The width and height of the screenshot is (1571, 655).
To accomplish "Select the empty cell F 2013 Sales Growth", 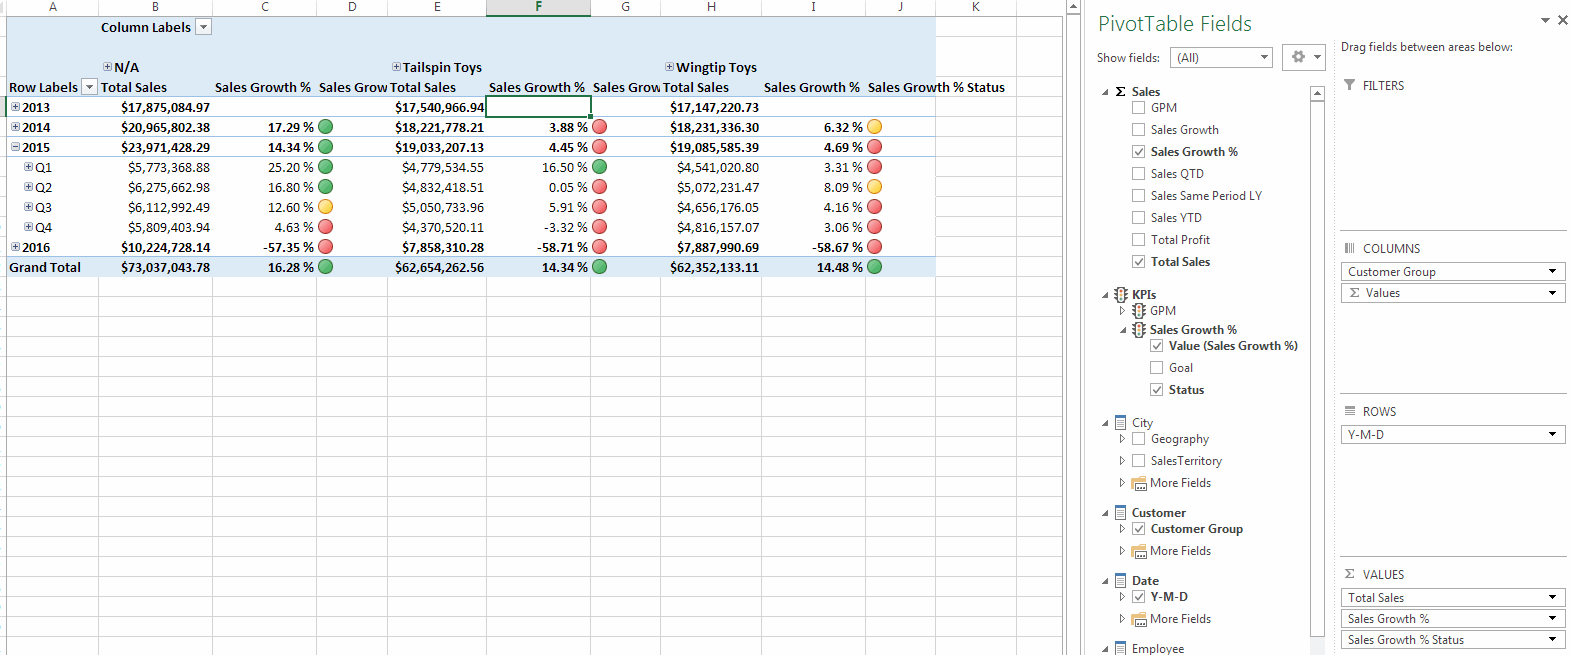I will (538, 107).
